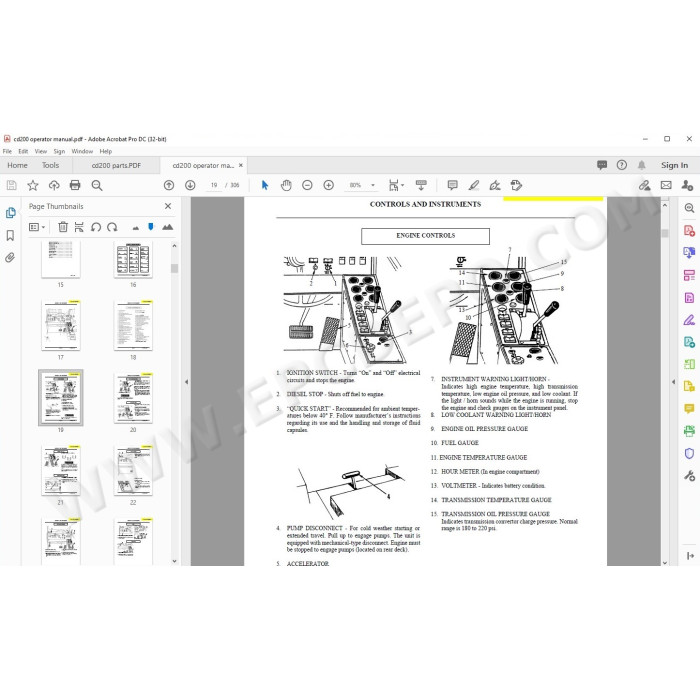Open the Attachments paperclip panel
The width and height of the screenshot is (700, 700).
pyautogui.click(x=10, y=258)
